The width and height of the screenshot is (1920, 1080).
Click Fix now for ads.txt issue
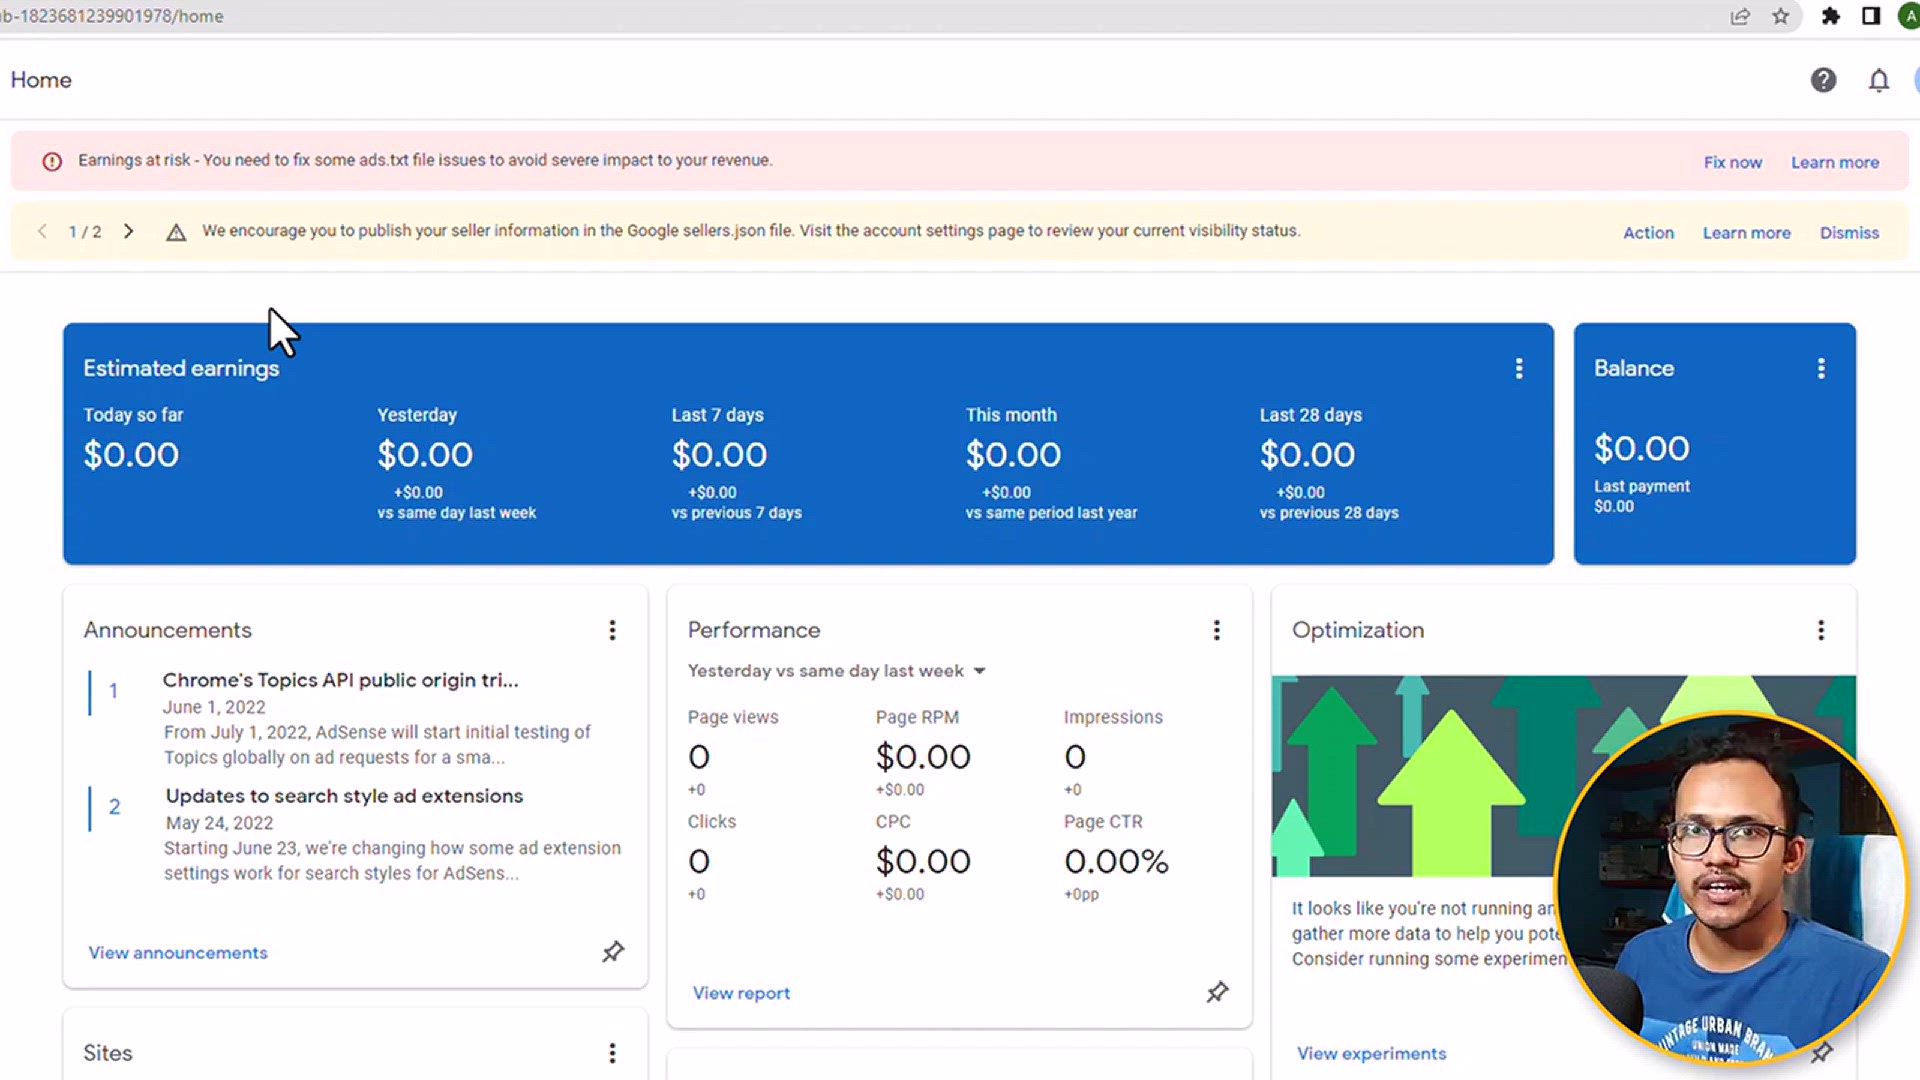1733,162
